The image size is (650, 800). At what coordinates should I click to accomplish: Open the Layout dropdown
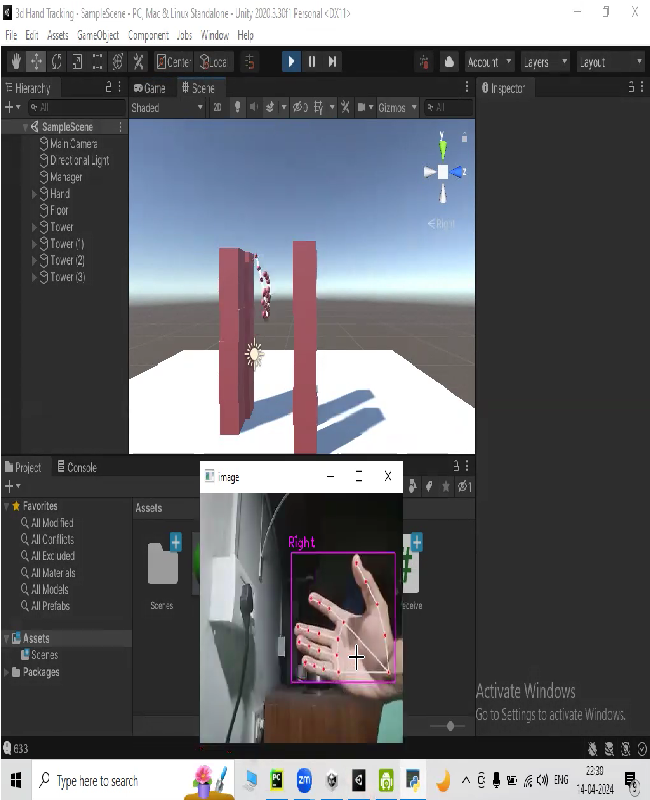[x=611, y=62]
